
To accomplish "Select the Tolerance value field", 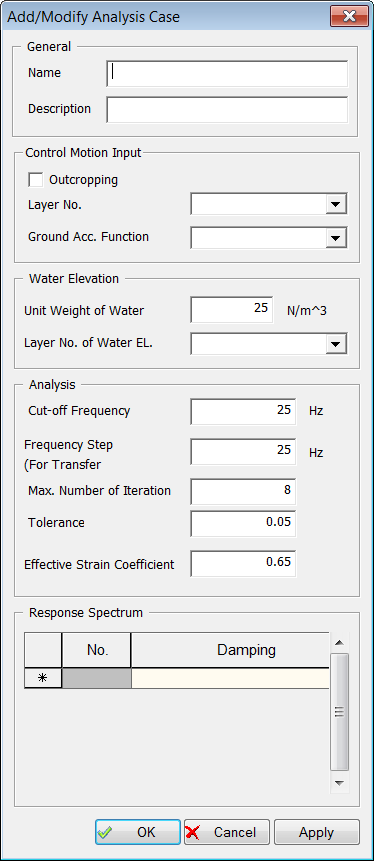I will click(243, 523).
